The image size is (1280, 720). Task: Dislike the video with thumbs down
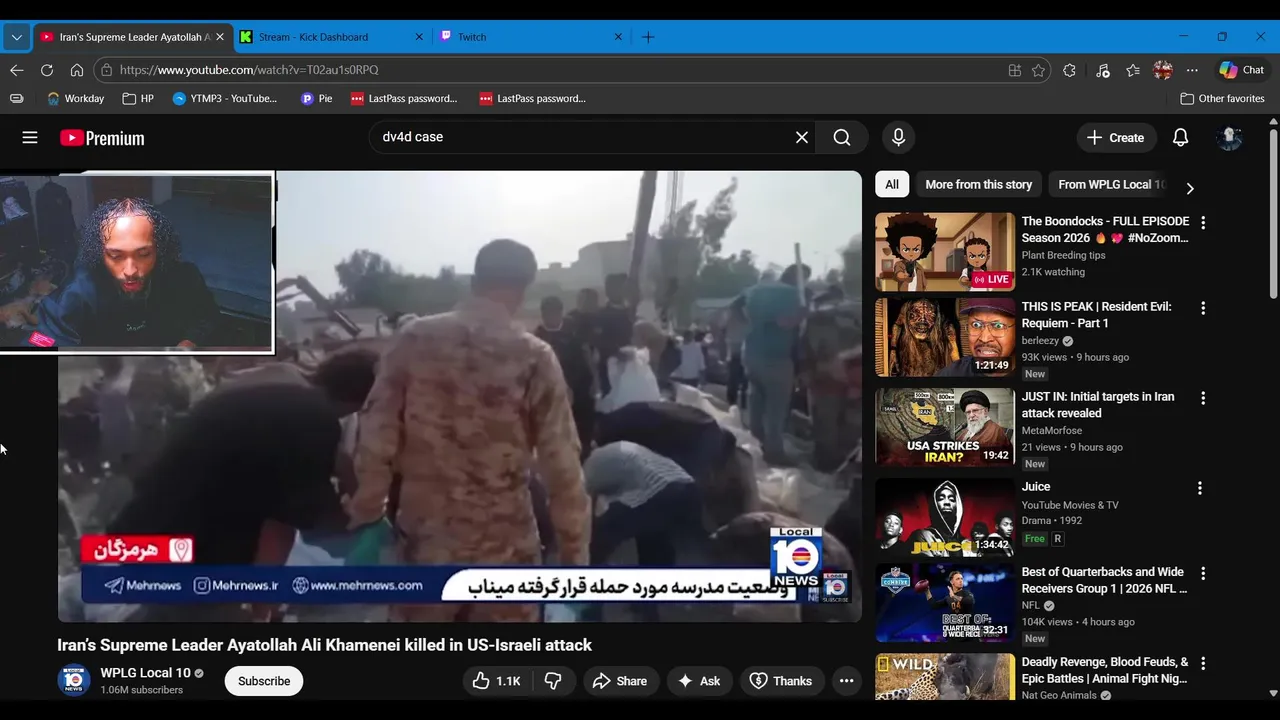(x=553, y=681)
